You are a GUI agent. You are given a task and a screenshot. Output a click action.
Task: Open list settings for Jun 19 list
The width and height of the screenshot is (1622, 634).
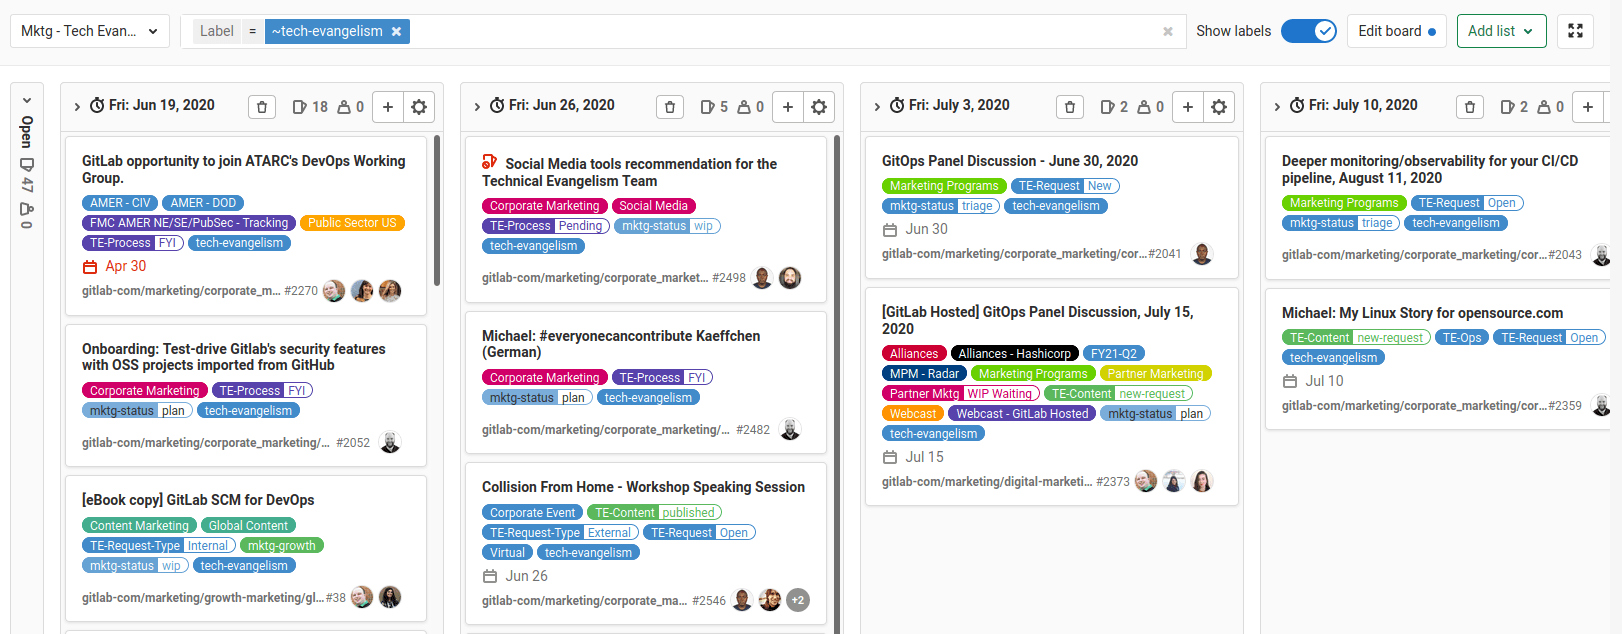pos(419,107)
